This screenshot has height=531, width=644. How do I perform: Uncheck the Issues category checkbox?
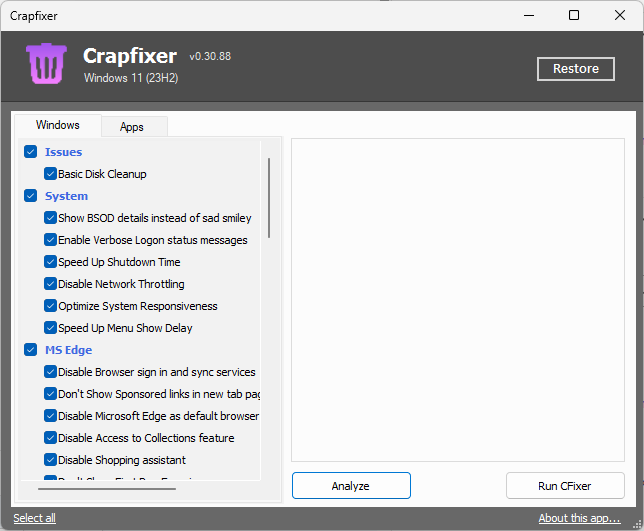tap(30, 152)
